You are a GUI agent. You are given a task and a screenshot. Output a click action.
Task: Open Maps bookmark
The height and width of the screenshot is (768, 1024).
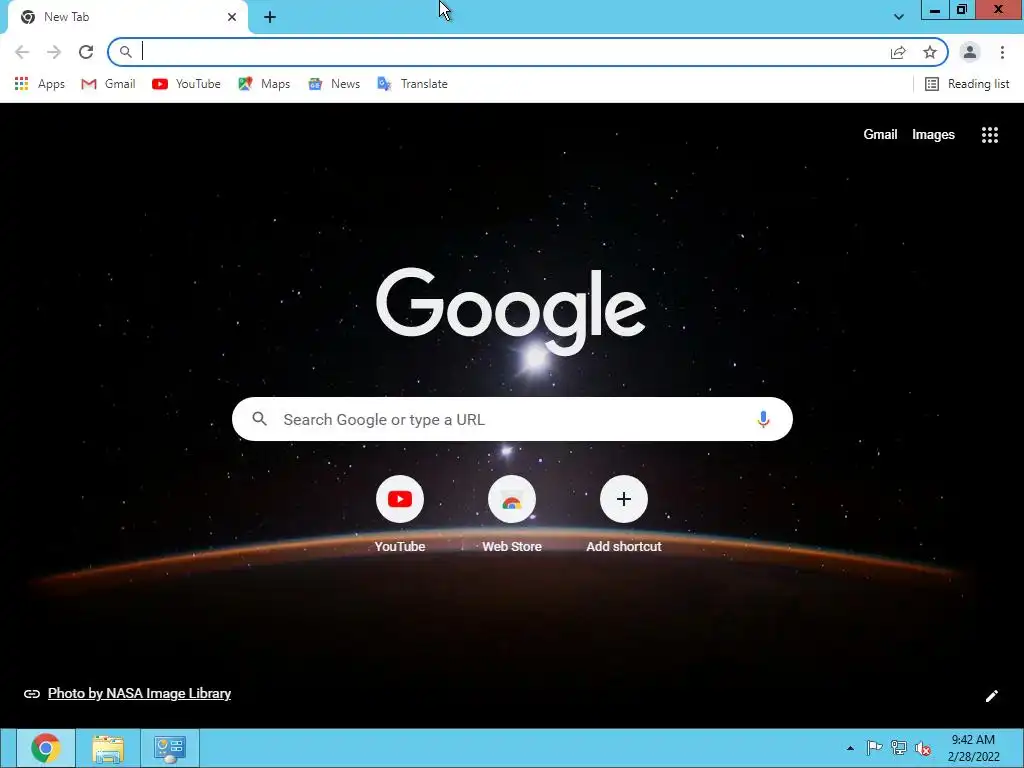click(x=264, y=84)
